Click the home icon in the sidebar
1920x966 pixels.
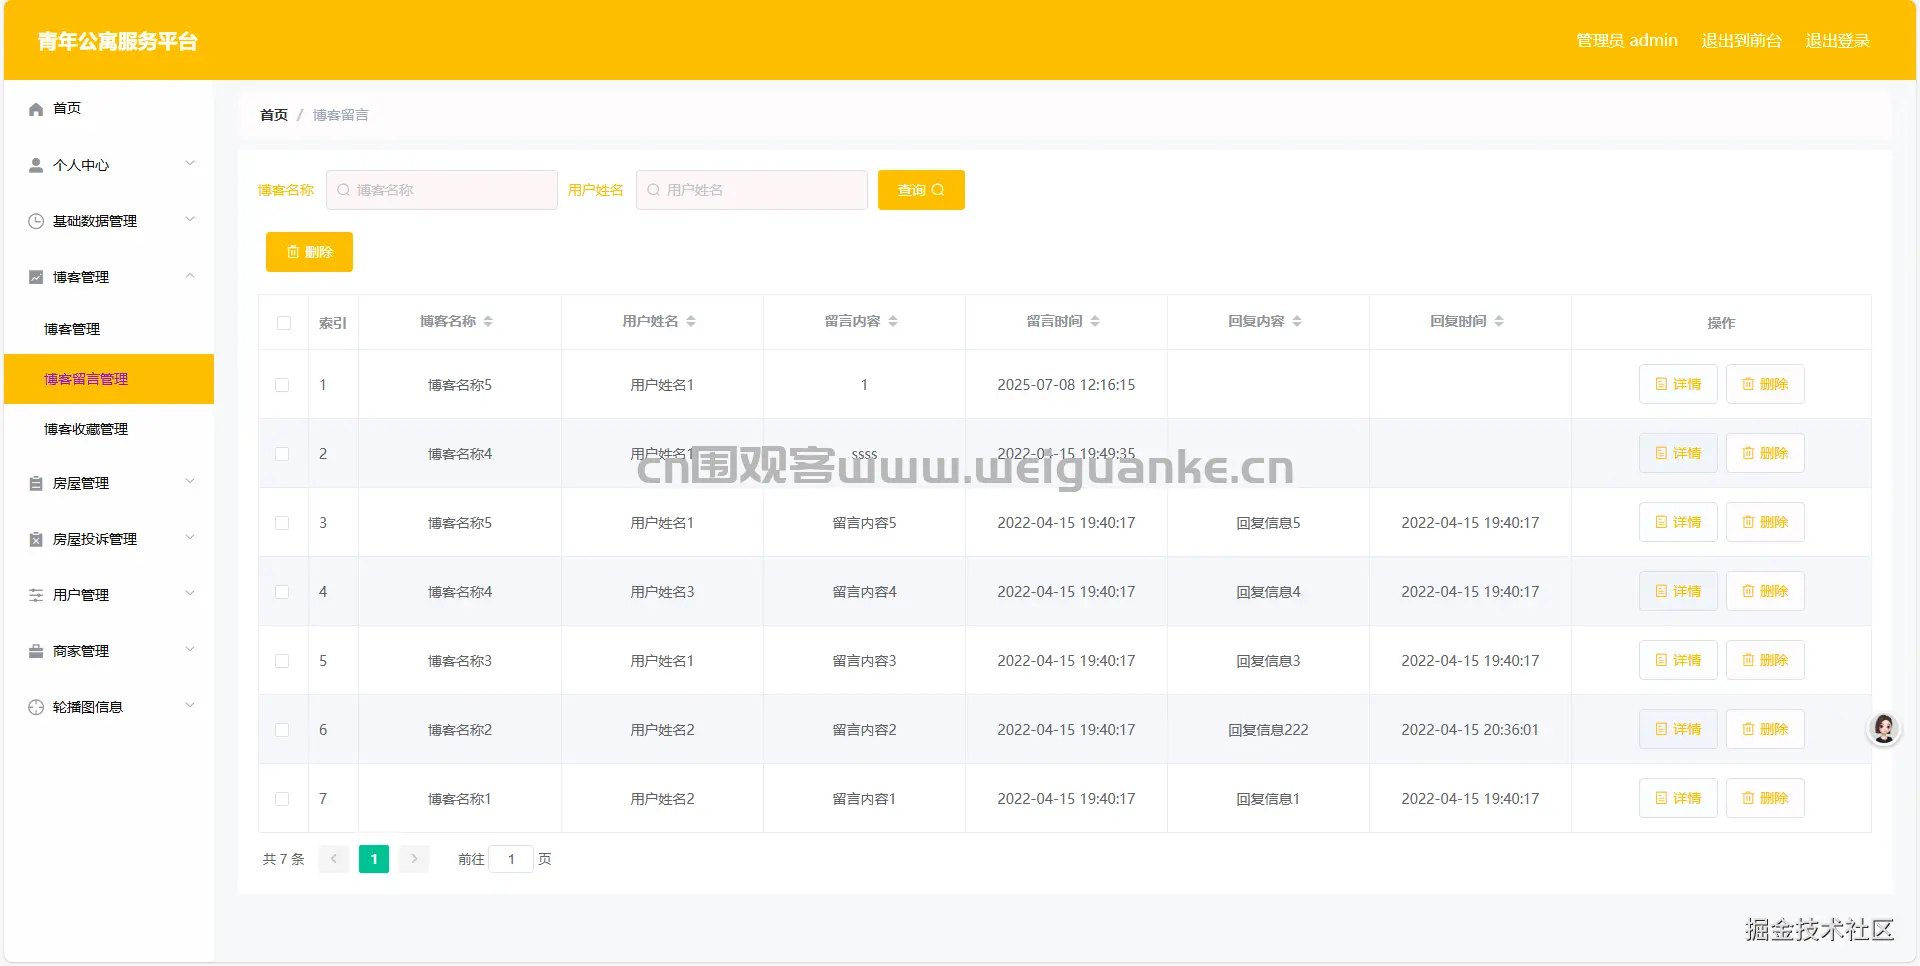click(36, 109)
